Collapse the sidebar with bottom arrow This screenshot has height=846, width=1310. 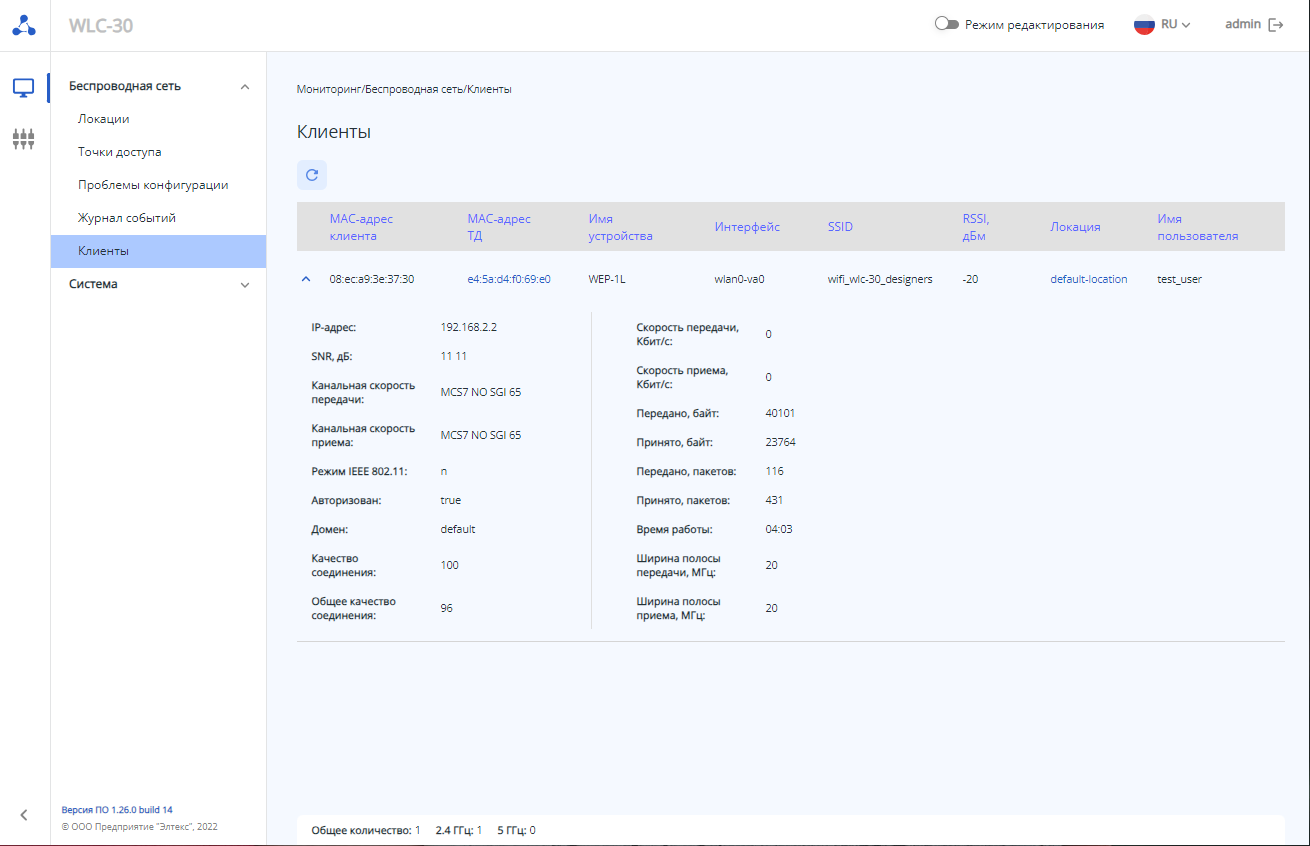click(24, 815)
